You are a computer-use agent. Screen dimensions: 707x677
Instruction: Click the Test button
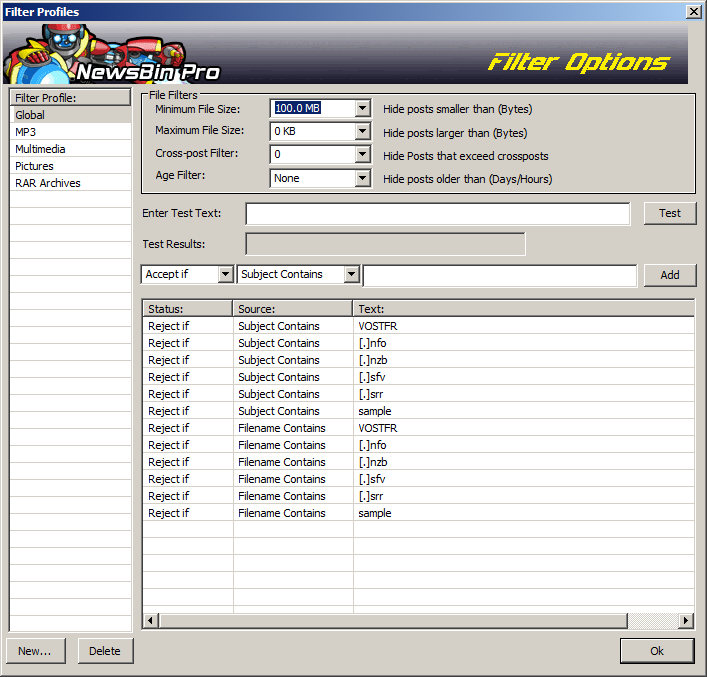click(670, 213)
